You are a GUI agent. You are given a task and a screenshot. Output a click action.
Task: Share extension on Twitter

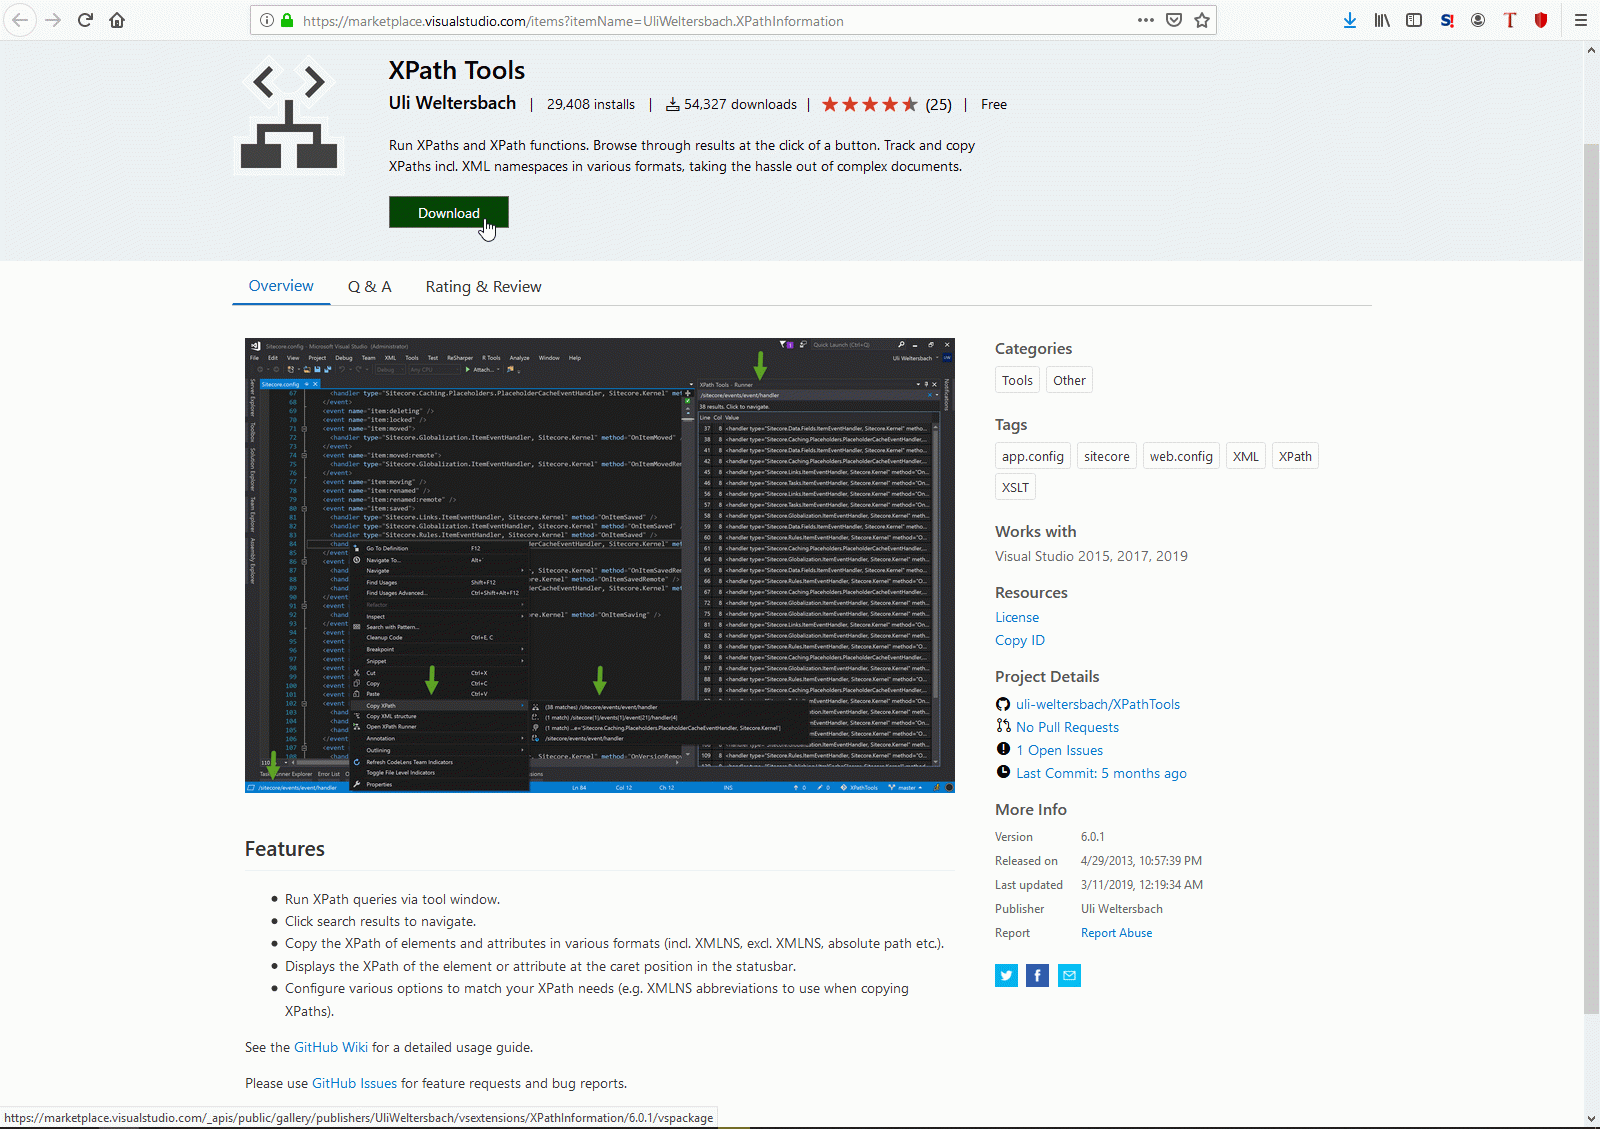pyautogui.click(x=1006, y=976)
